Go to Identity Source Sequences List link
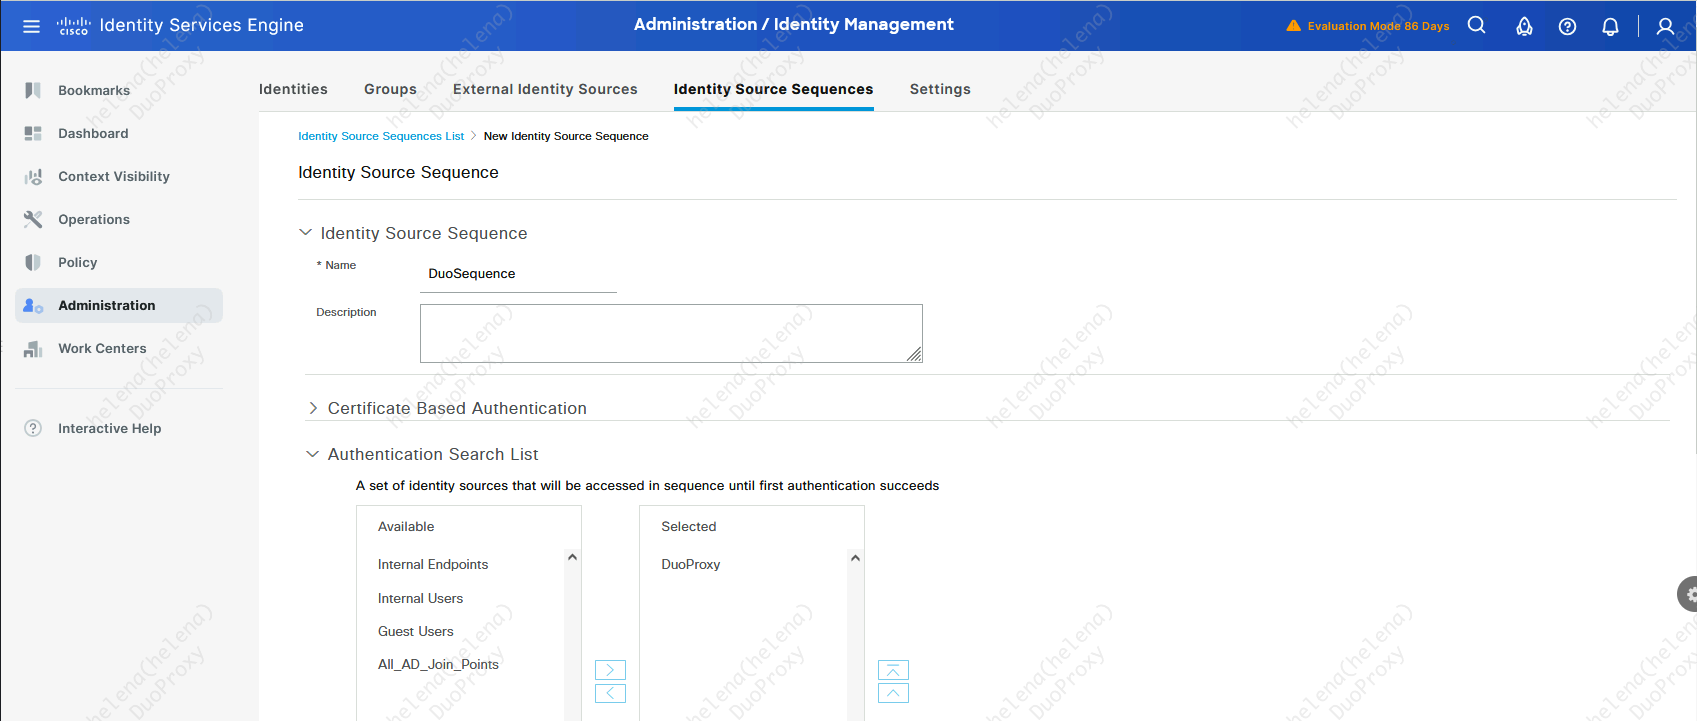The height and width of the screenshot is (721, 1697). (x=381, y=136)
